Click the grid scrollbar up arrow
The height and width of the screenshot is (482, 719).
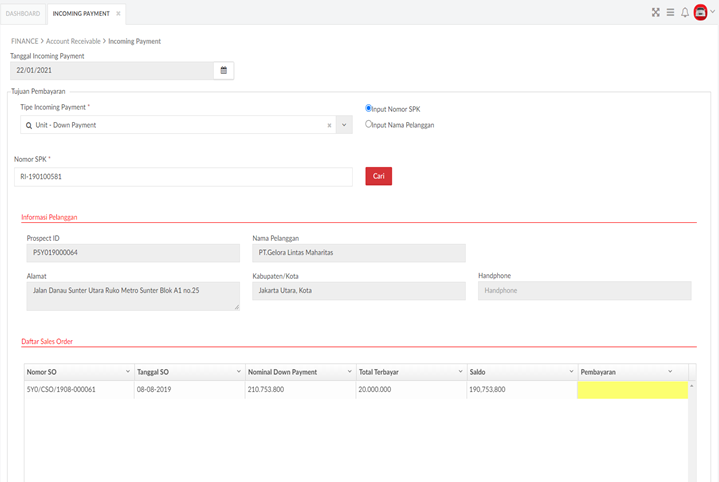(x=691, y=386)
